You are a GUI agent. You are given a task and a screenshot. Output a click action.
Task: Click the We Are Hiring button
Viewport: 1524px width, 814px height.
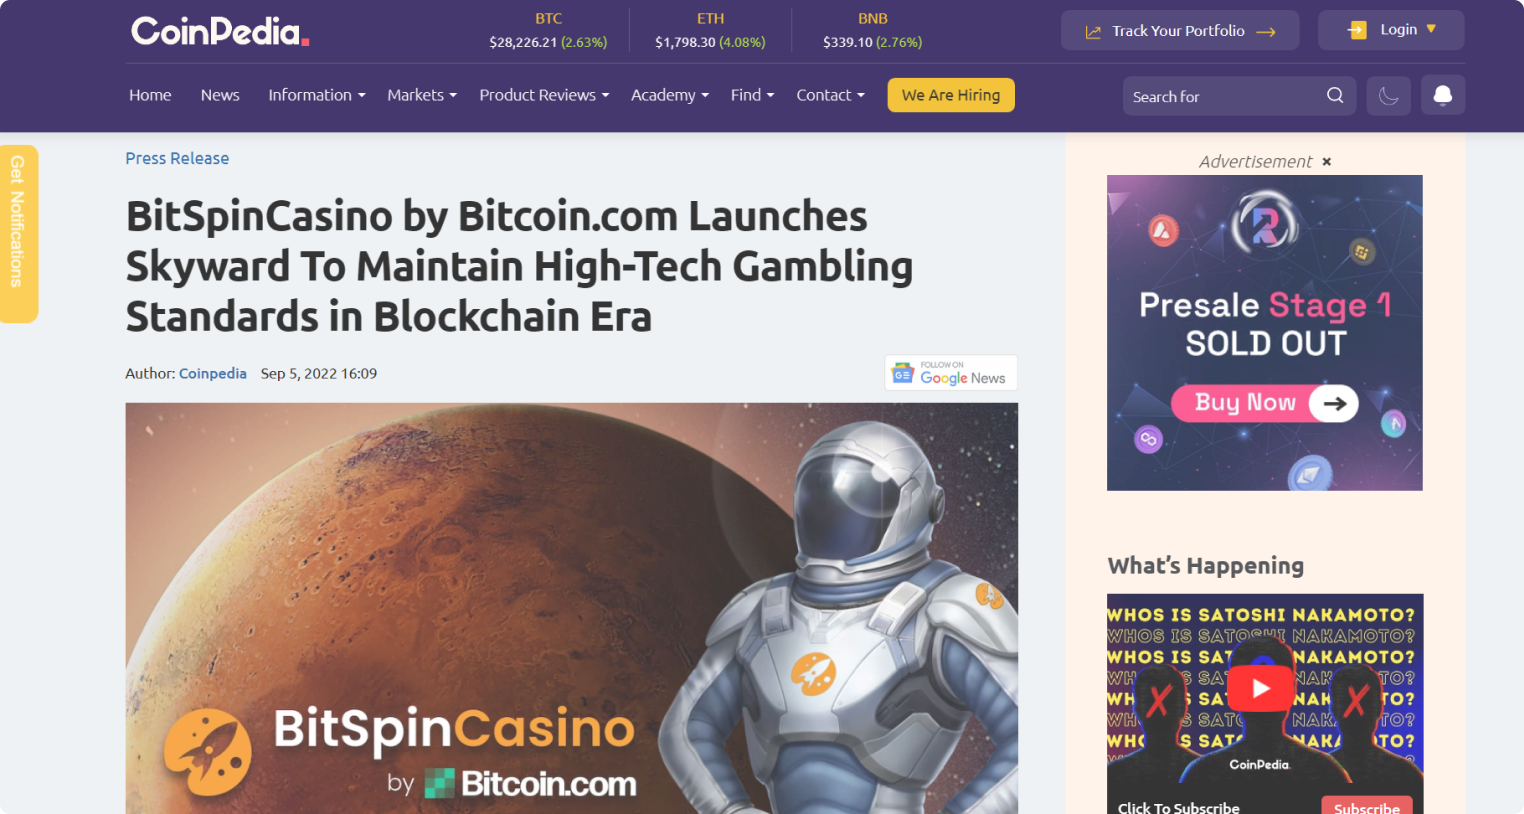[951, 95]
